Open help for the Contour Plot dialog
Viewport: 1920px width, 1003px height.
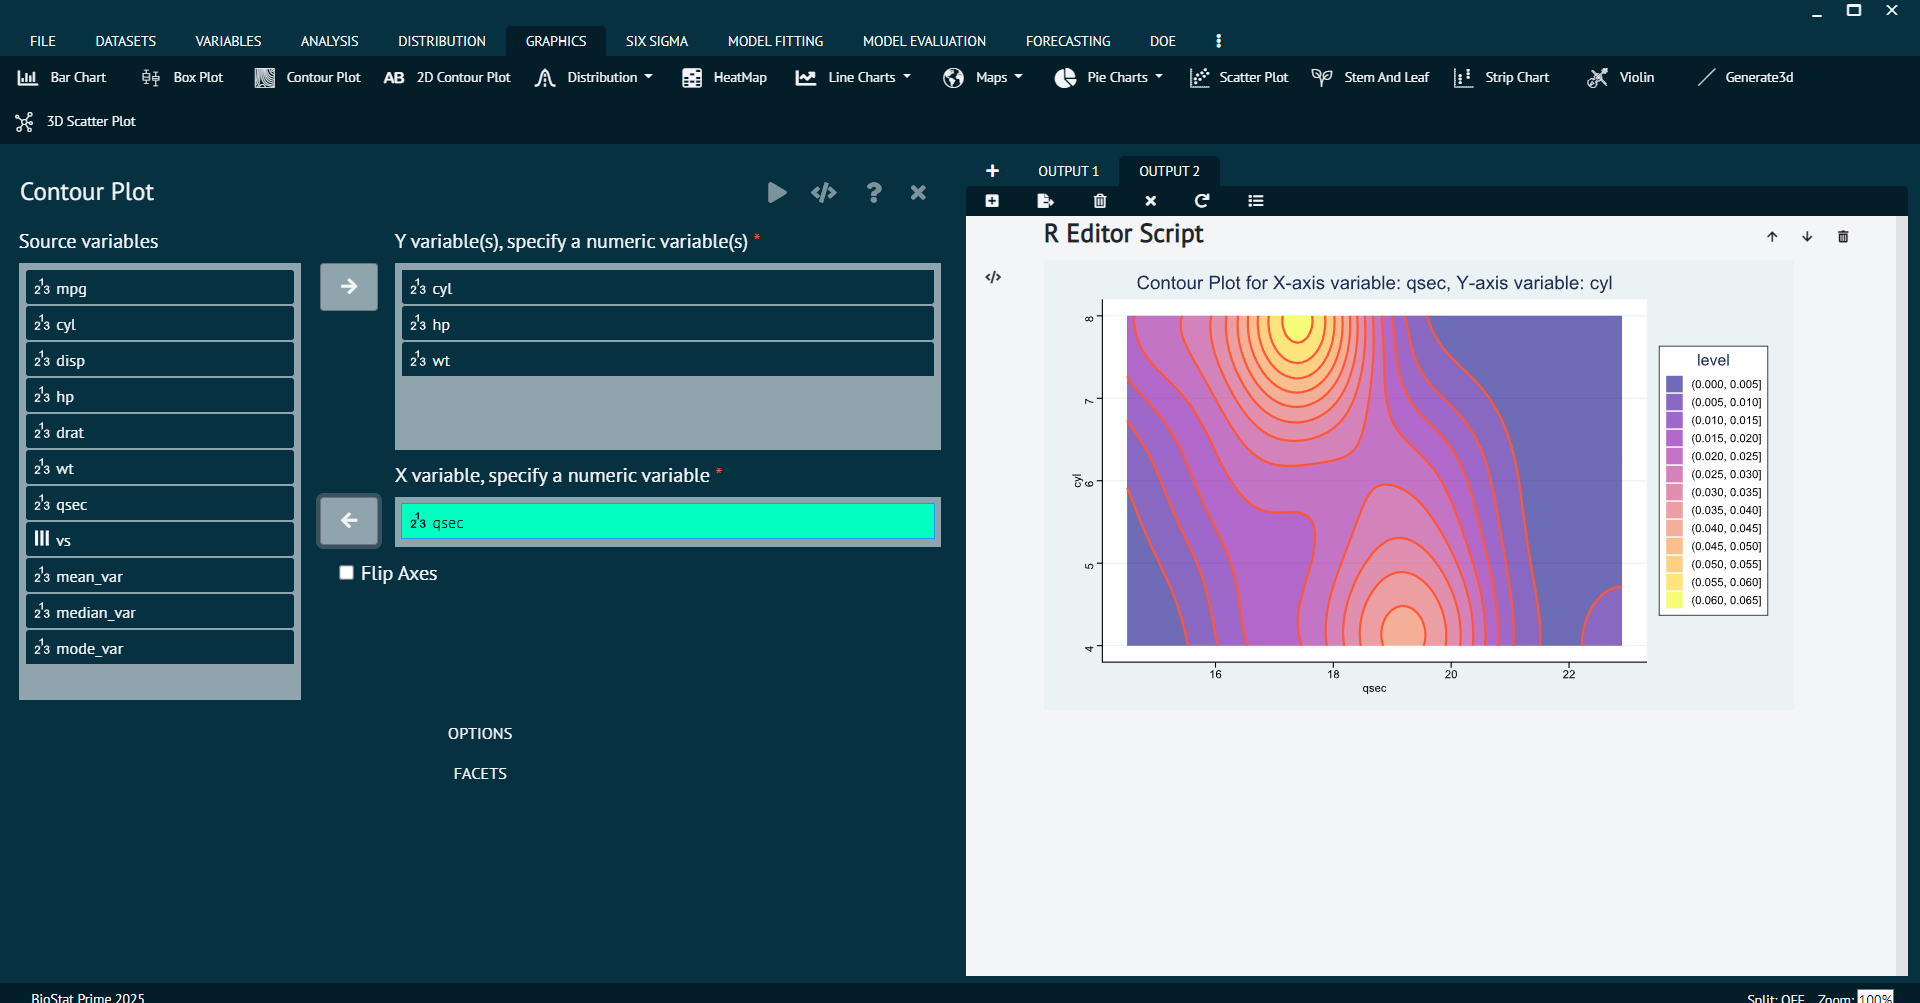874,192
